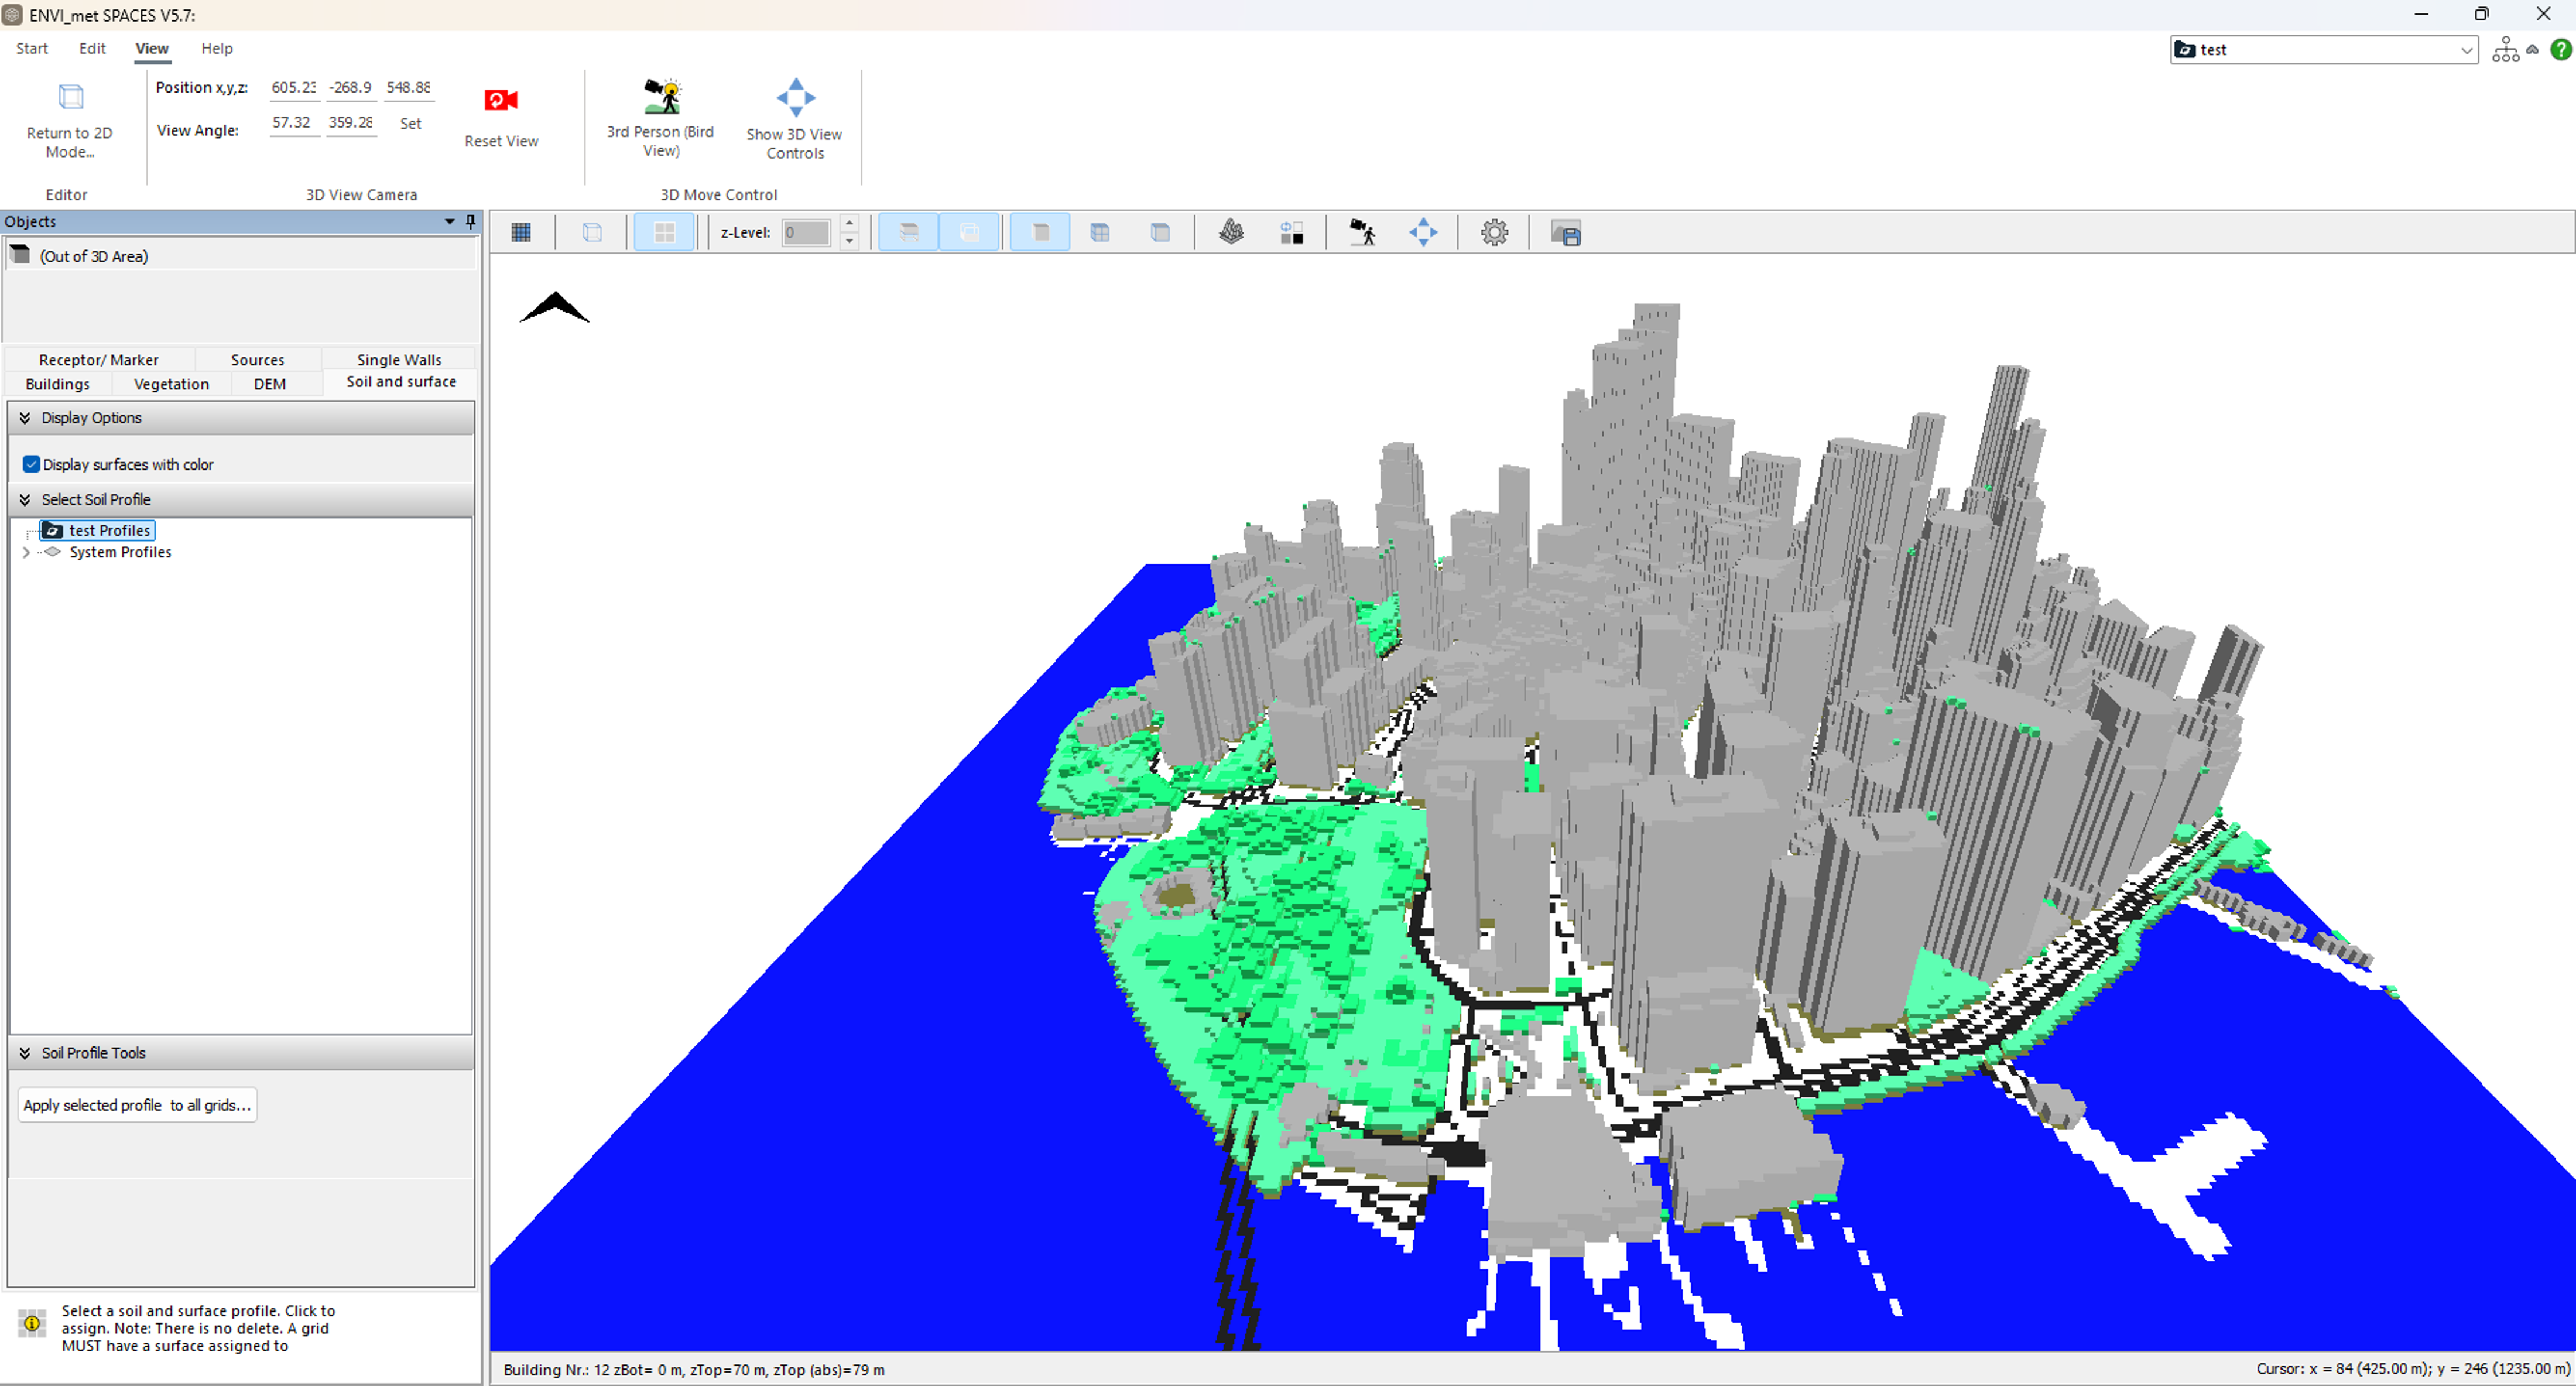Click the terrain rendering icon in the toolbar
Screen dimensions: 2576x1386
1232,232
